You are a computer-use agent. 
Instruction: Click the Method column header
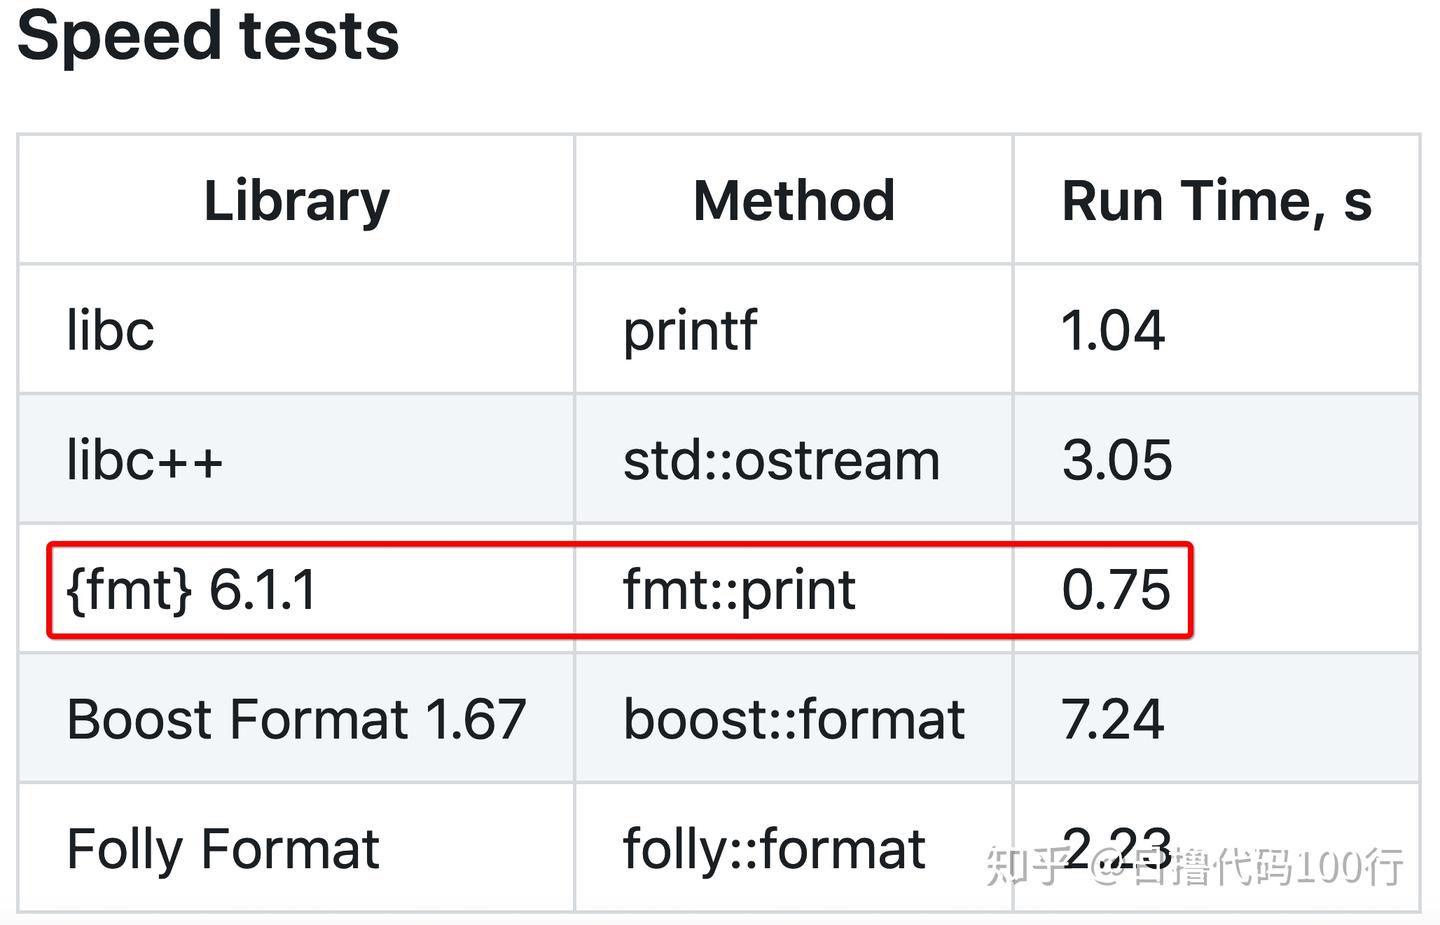click(x=793, y=201)
